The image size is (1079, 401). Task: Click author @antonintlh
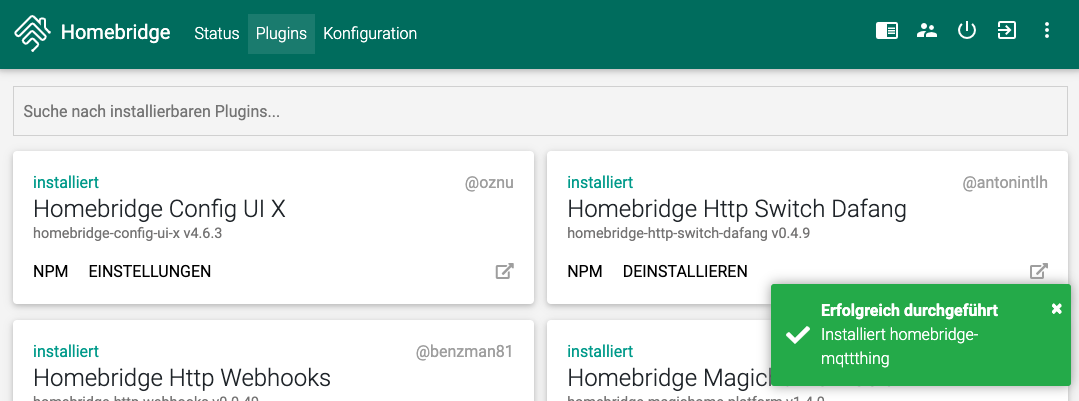tap(1005, 183)
